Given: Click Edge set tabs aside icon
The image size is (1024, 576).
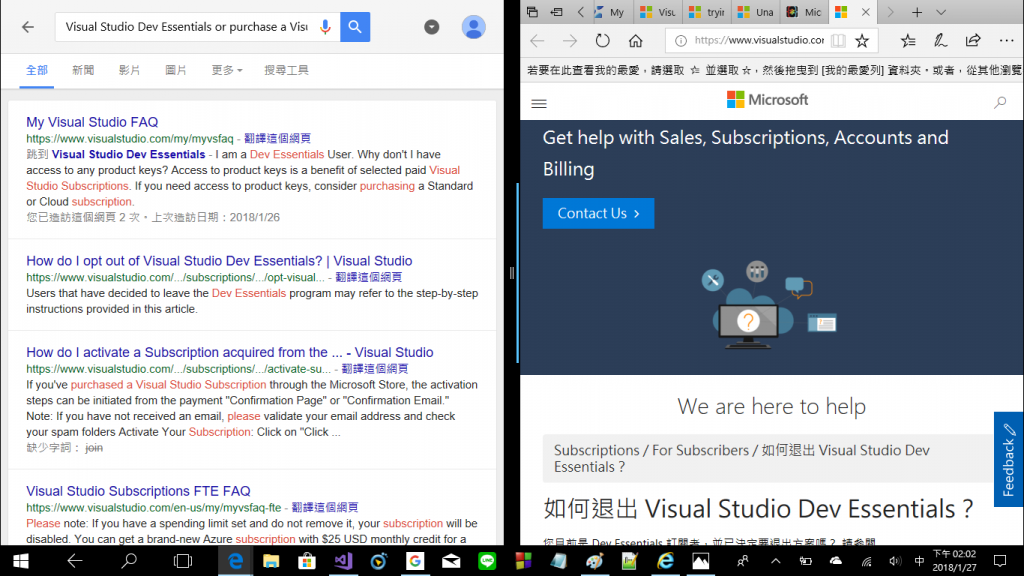Looking at the screenshot, I should tap(556, 12).
